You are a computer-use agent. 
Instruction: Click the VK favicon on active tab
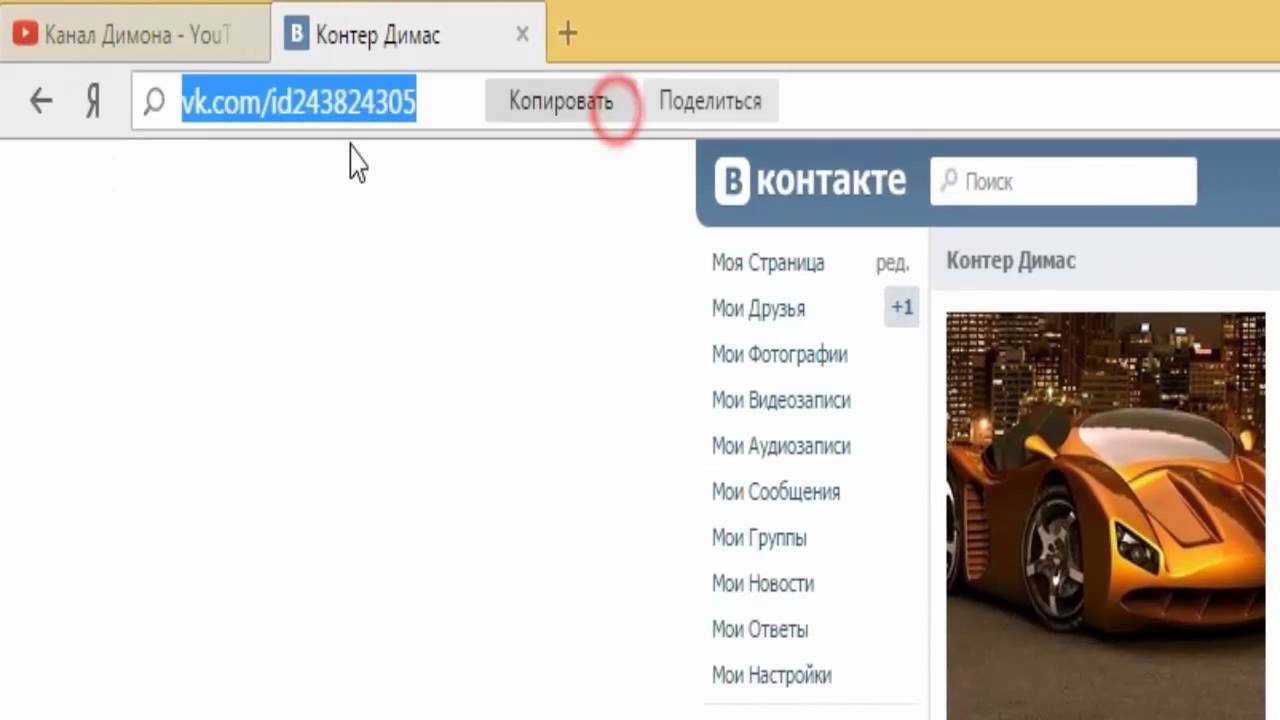(x=296, y=34)
